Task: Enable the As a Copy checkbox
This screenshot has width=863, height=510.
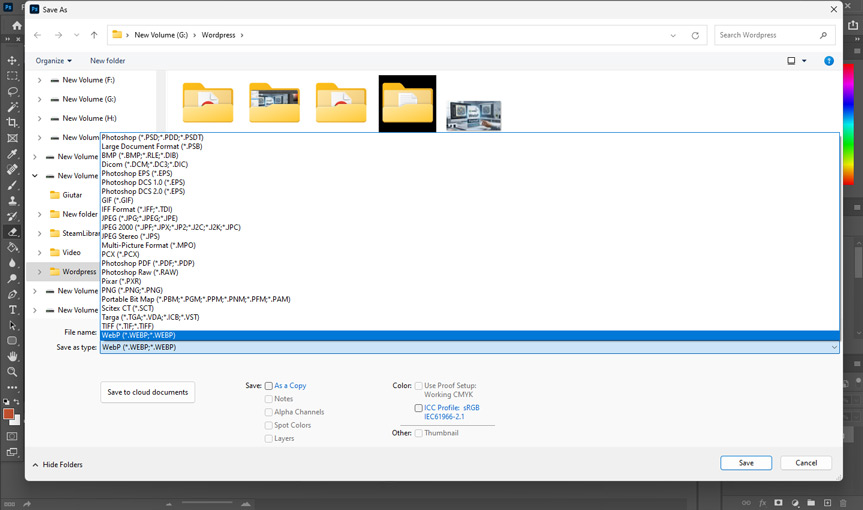Action: pyautogui.click(x=269, y=386)
